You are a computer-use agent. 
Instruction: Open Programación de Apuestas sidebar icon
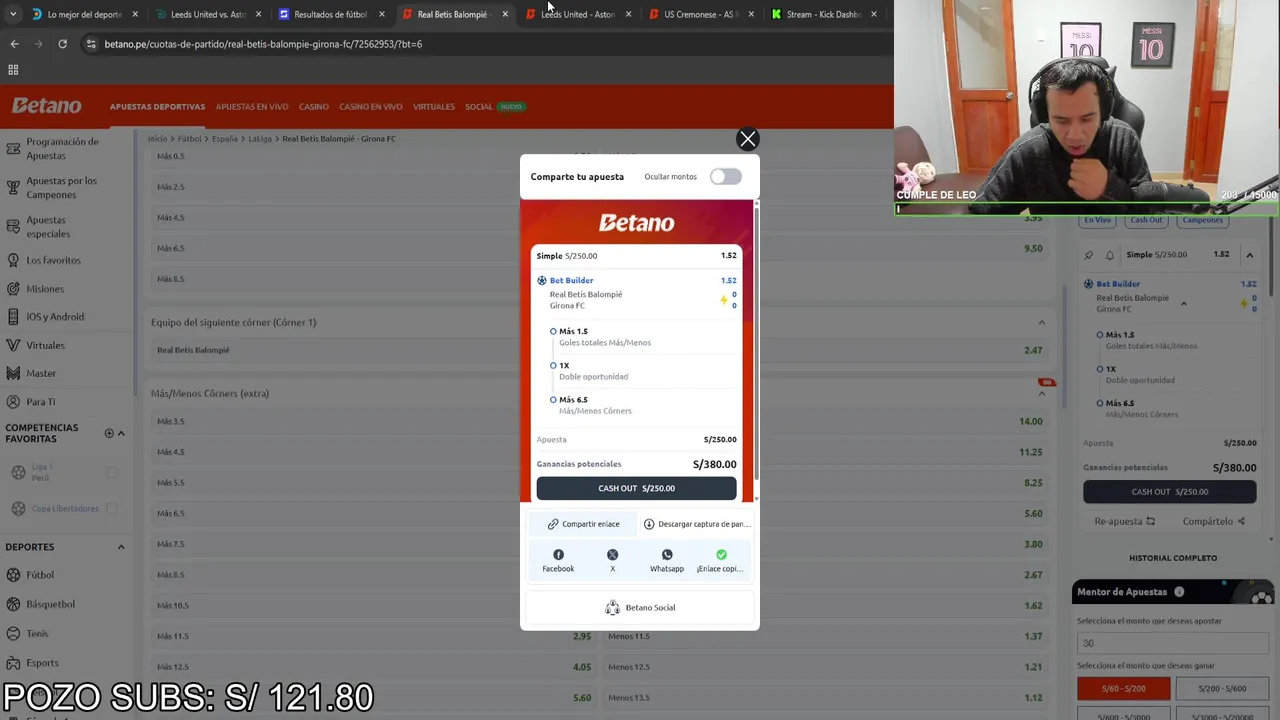[13, 149]
